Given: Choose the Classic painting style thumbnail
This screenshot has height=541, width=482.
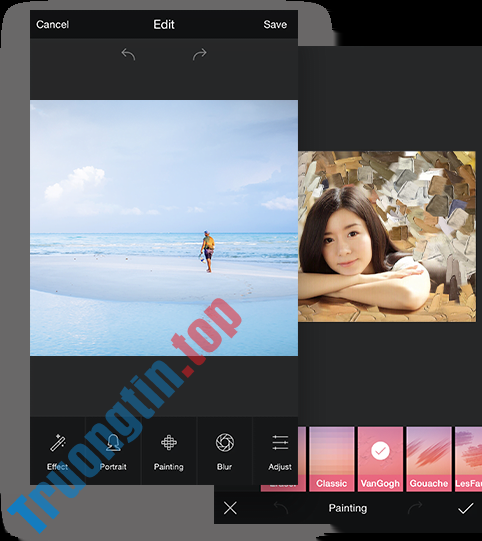Looking at the screenshot, I should (x=332, y=459).
